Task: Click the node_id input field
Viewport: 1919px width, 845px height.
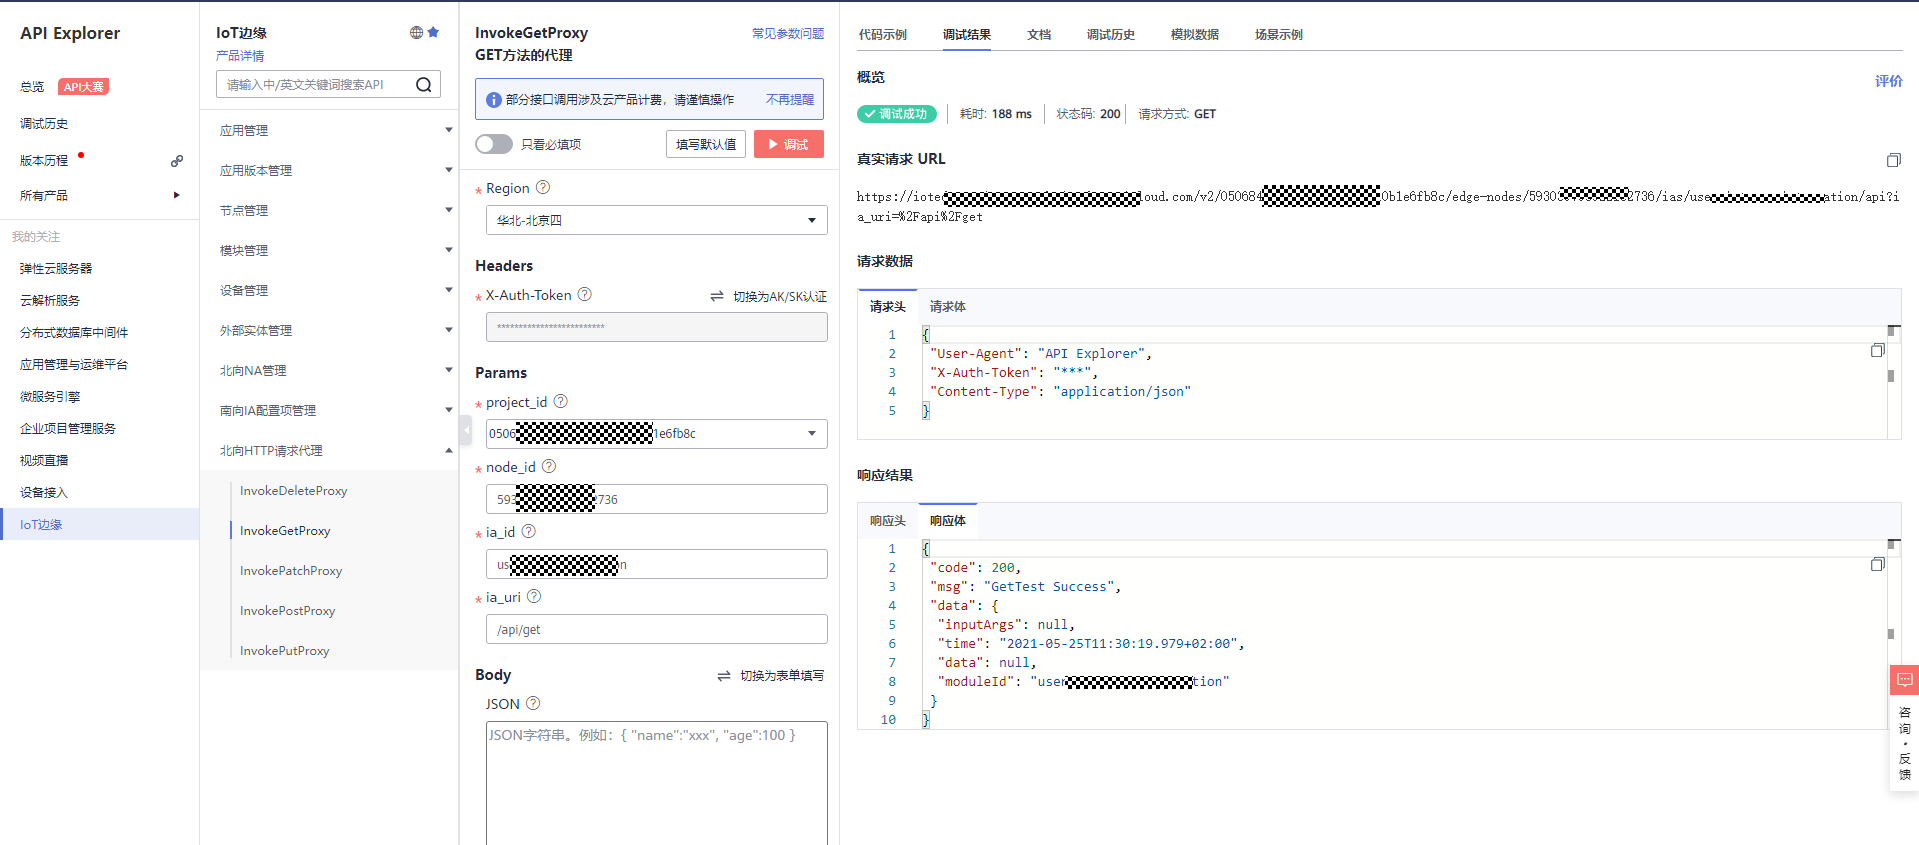Action: coord(656,499)
